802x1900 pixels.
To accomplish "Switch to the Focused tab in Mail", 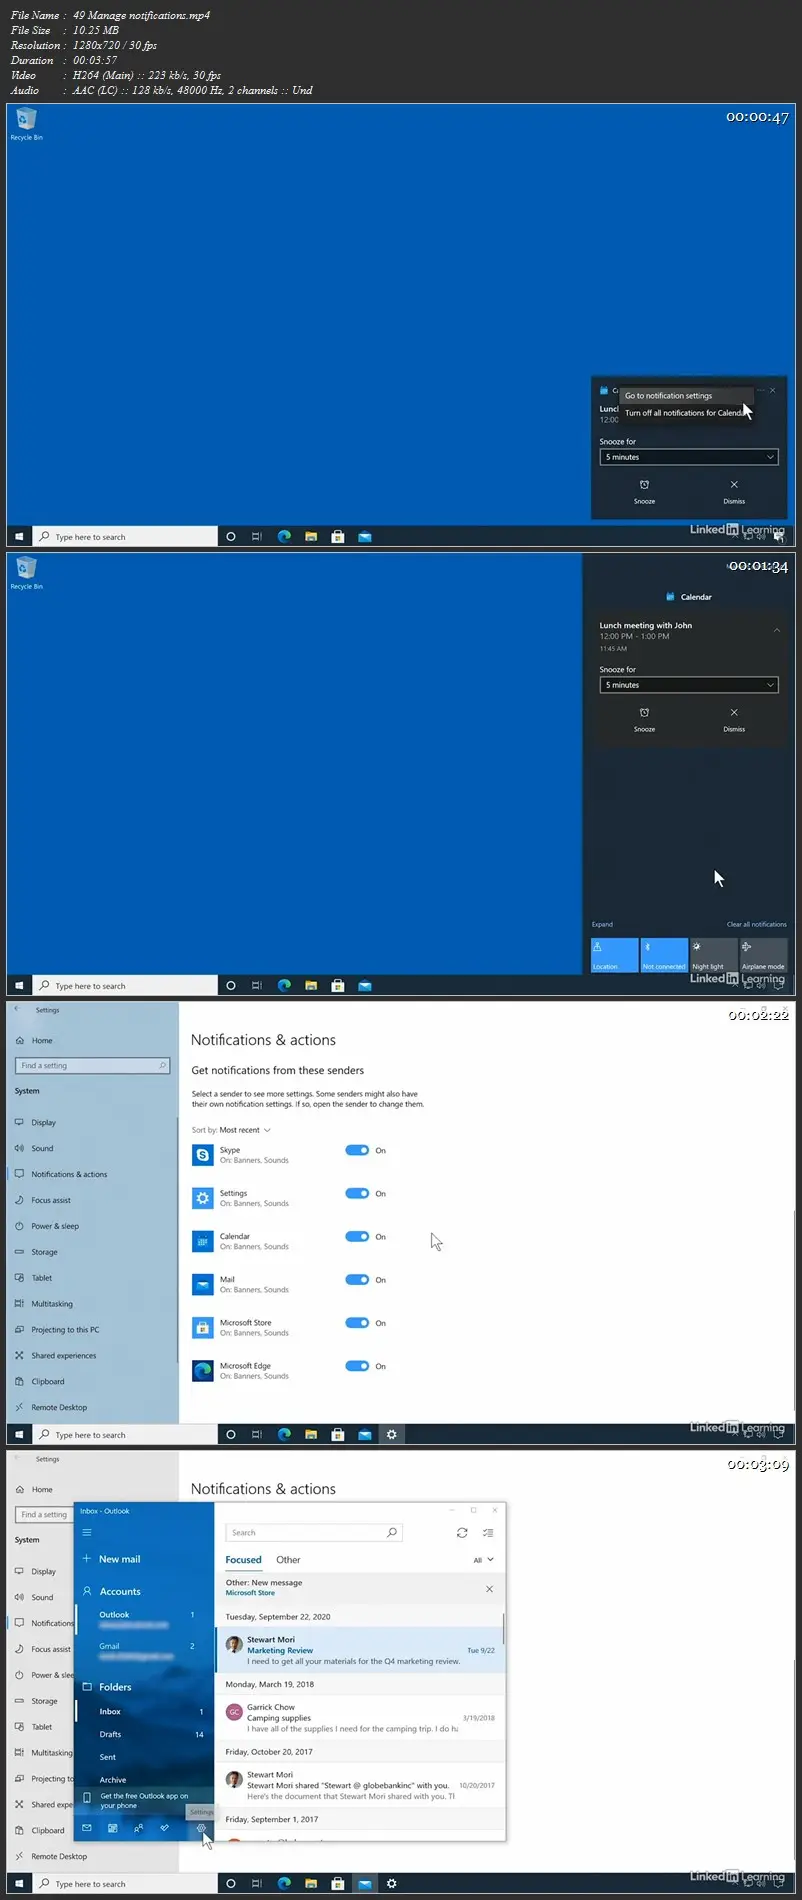I will click(x=243, y=1560).
